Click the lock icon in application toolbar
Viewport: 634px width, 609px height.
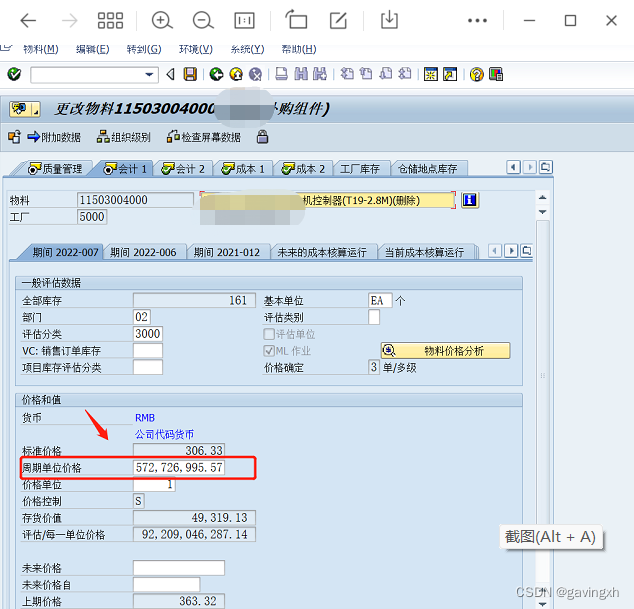point(262,137)
